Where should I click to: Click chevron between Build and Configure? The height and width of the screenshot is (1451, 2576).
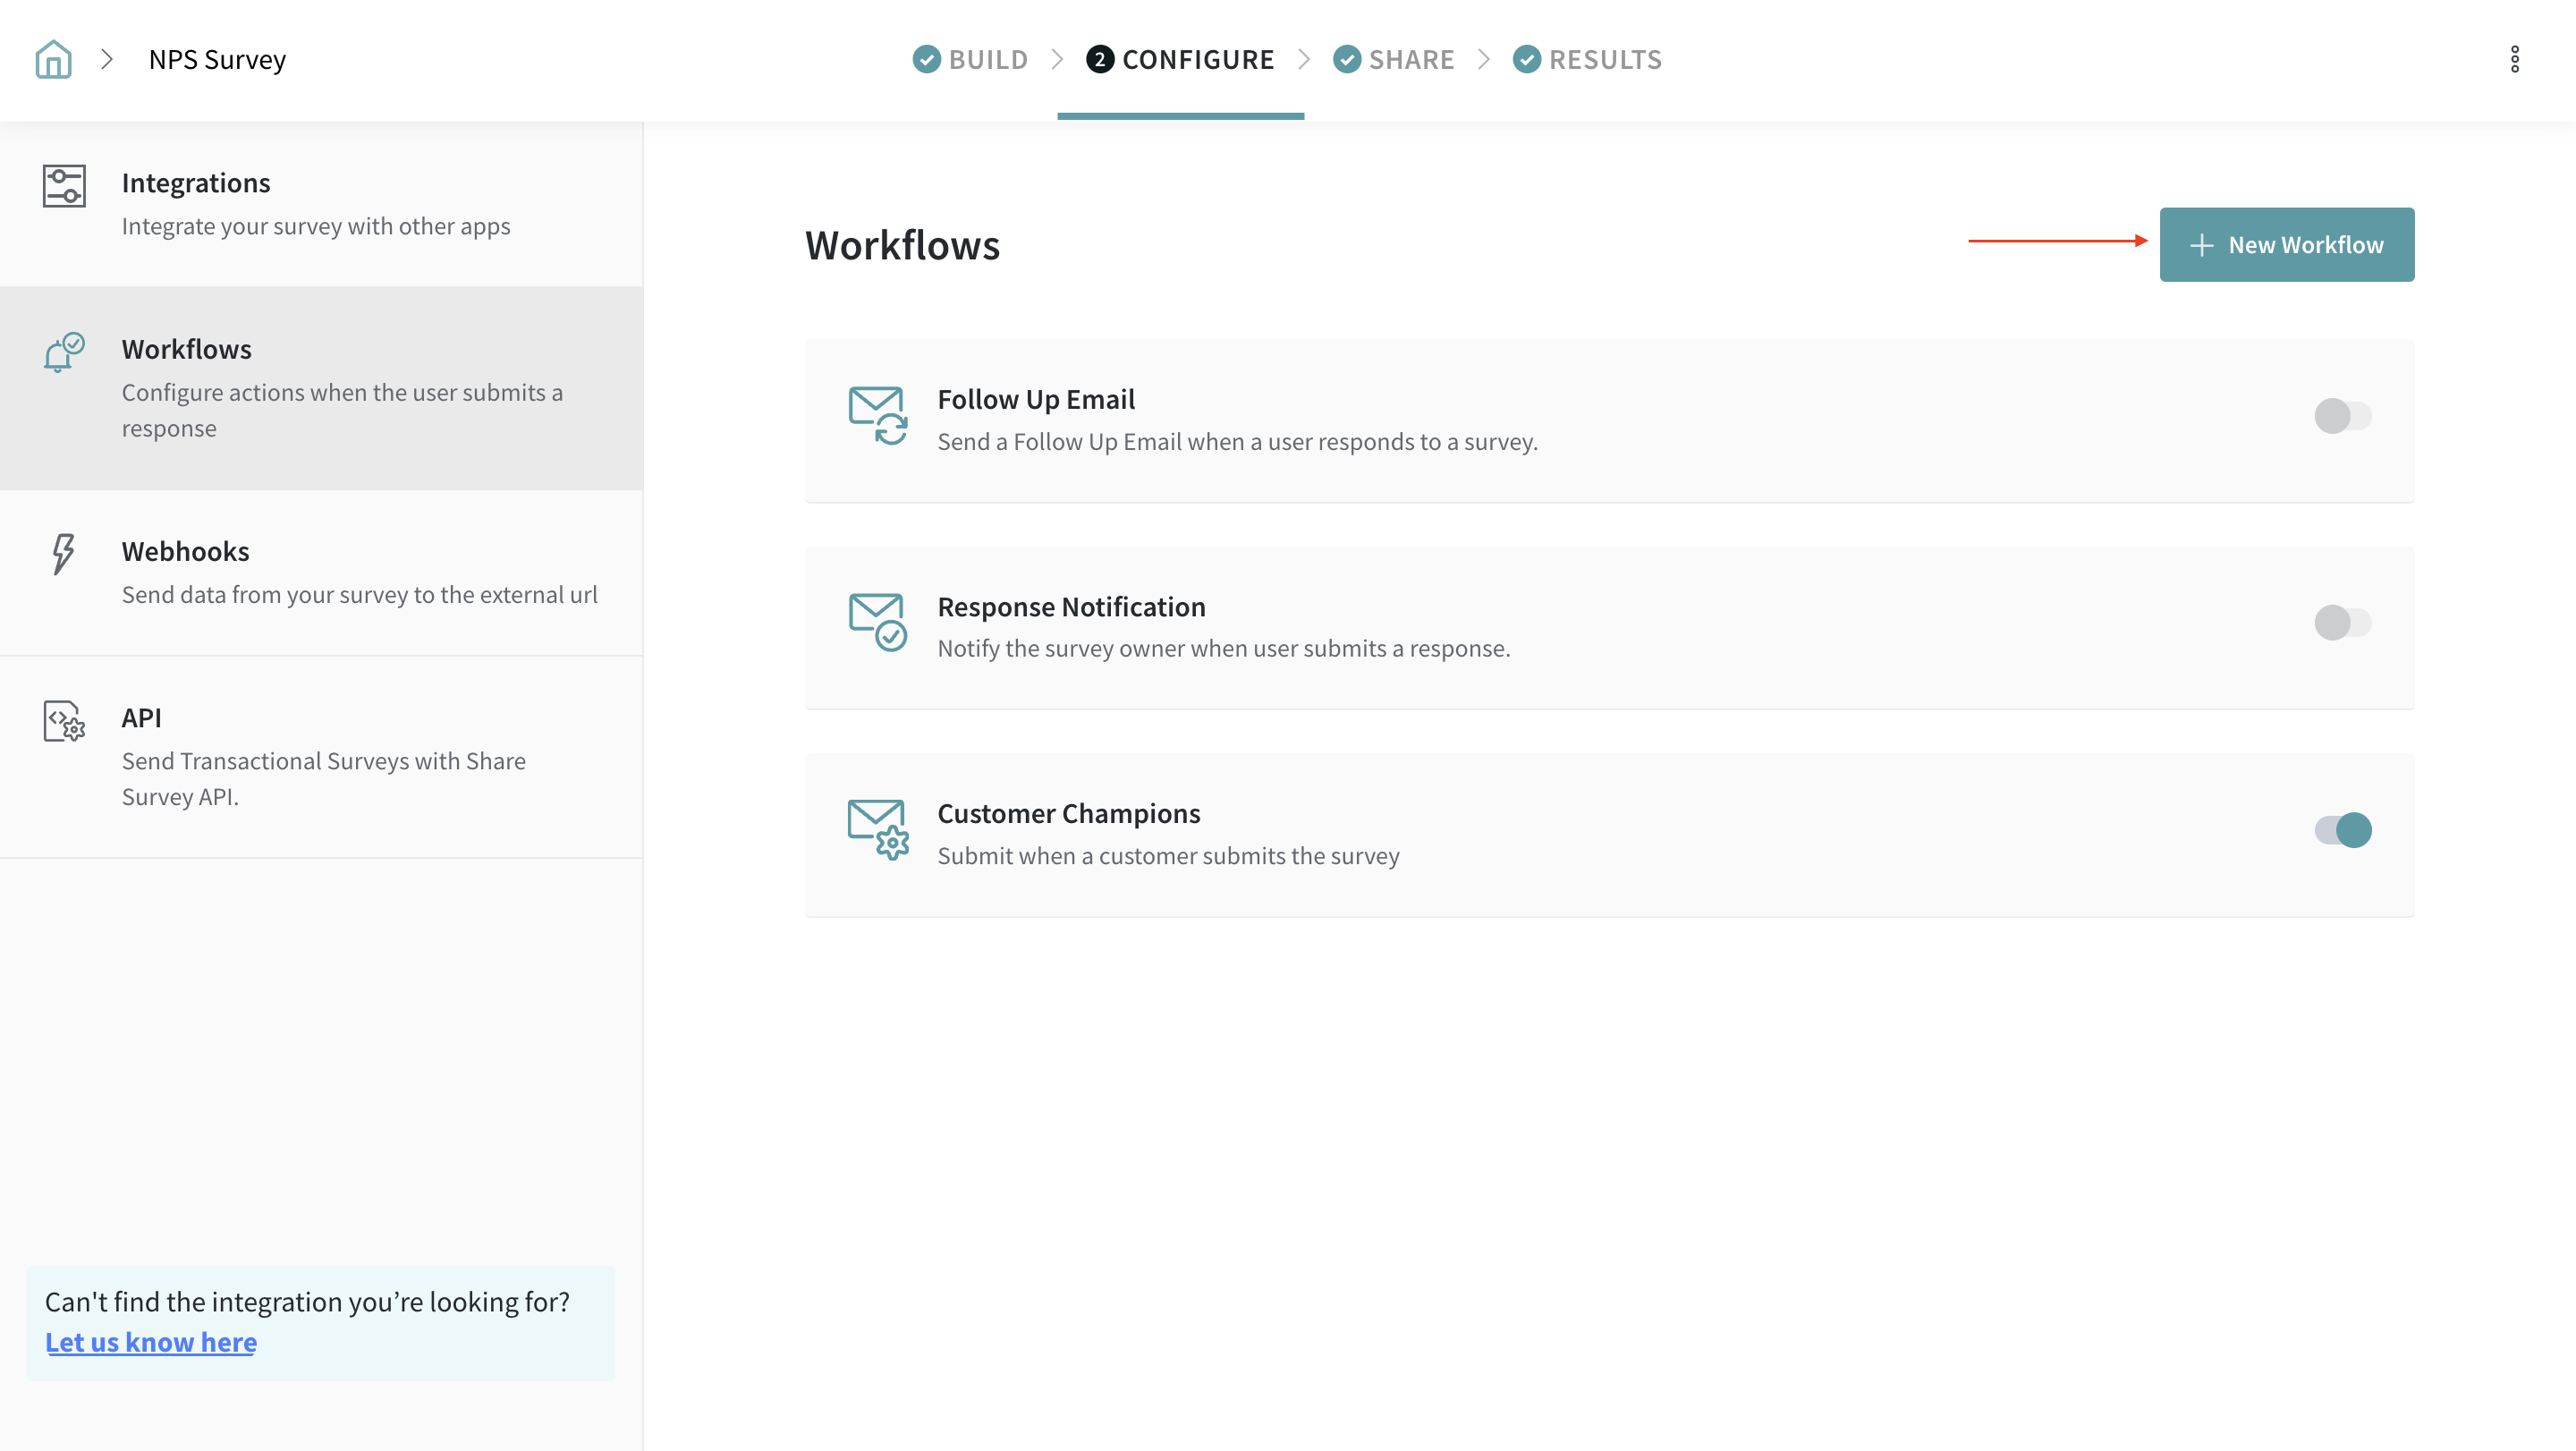pos(1057,59)
